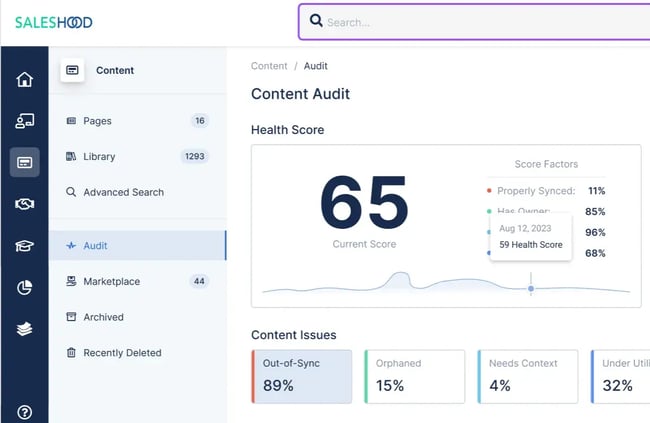This screenshot has height=423, width=650.
Task: Open Advanced Search menu item
Action: point(138,192)
